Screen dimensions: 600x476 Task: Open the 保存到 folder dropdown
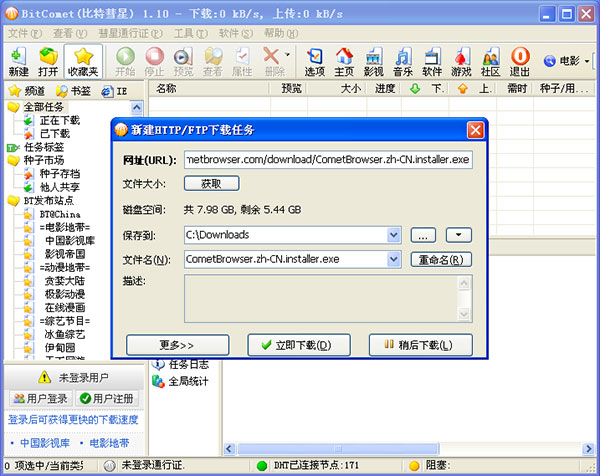coord(394,235)
